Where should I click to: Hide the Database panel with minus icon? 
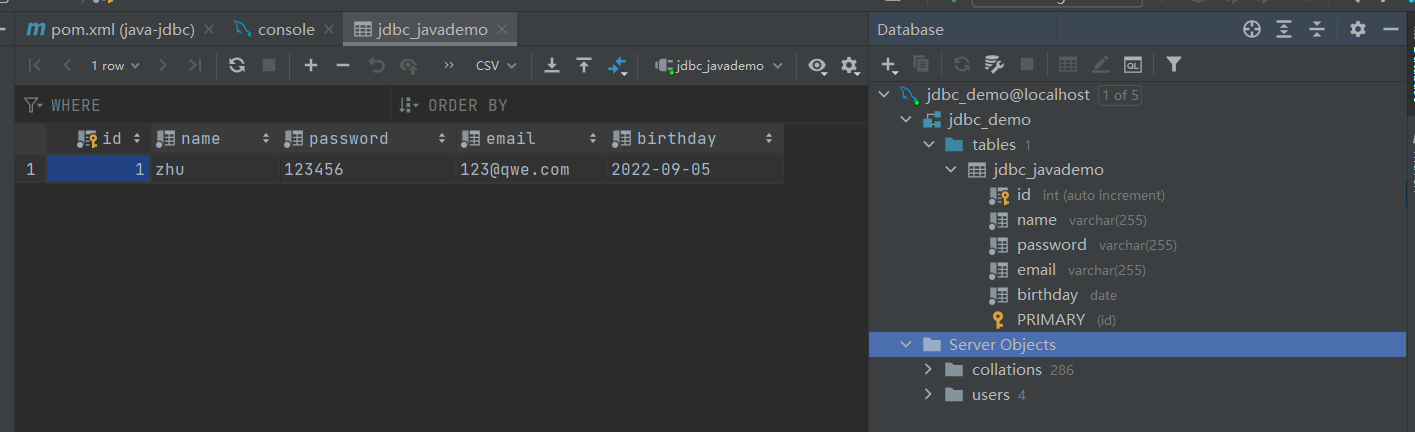tap(1390, 29)
